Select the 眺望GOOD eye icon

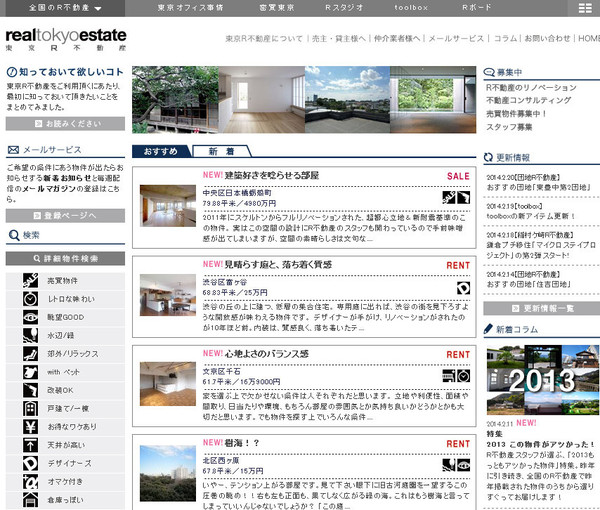click(x=29, y=317)
